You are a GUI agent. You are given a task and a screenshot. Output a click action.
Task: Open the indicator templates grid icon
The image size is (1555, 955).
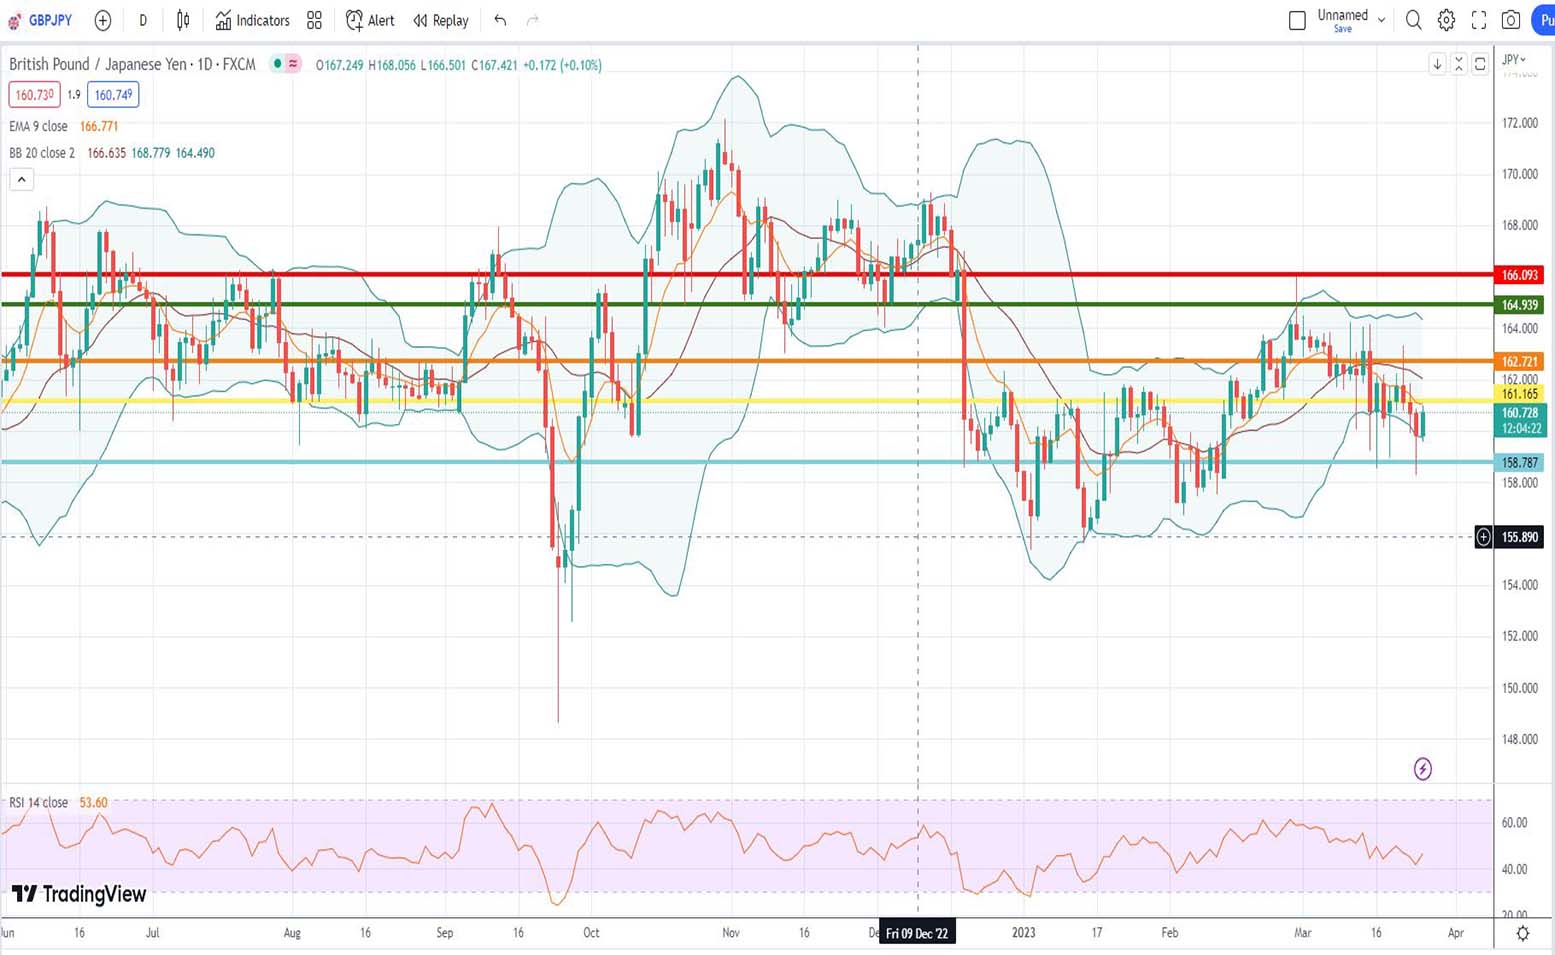tap(314, 20)
